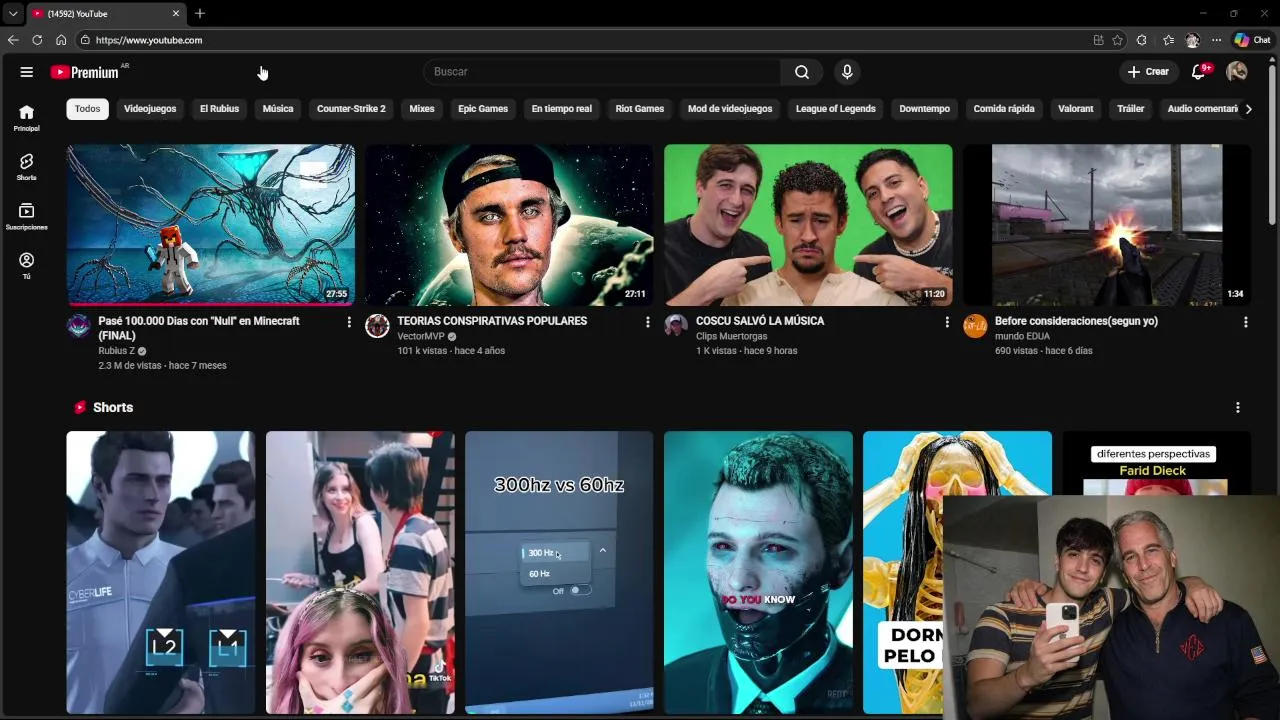Open mundo EDUA channel name link
1280x720 pixels.
(1022, 337)
